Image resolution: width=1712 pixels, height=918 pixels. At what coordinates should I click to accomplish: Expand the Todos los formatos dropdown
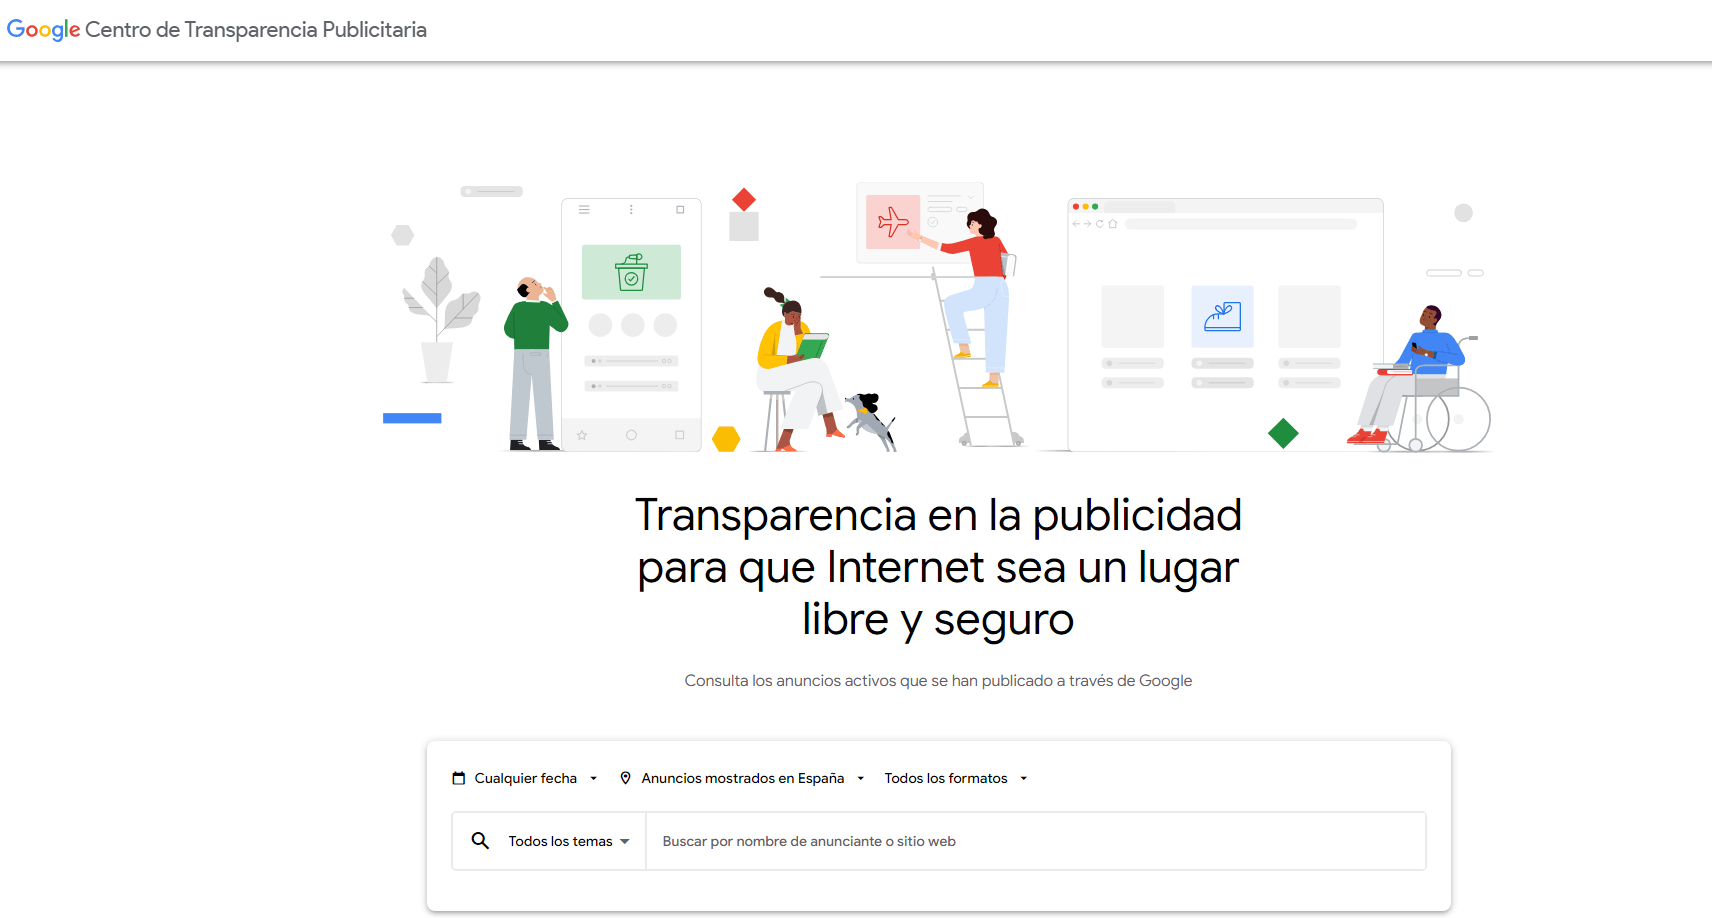point(955,778)
